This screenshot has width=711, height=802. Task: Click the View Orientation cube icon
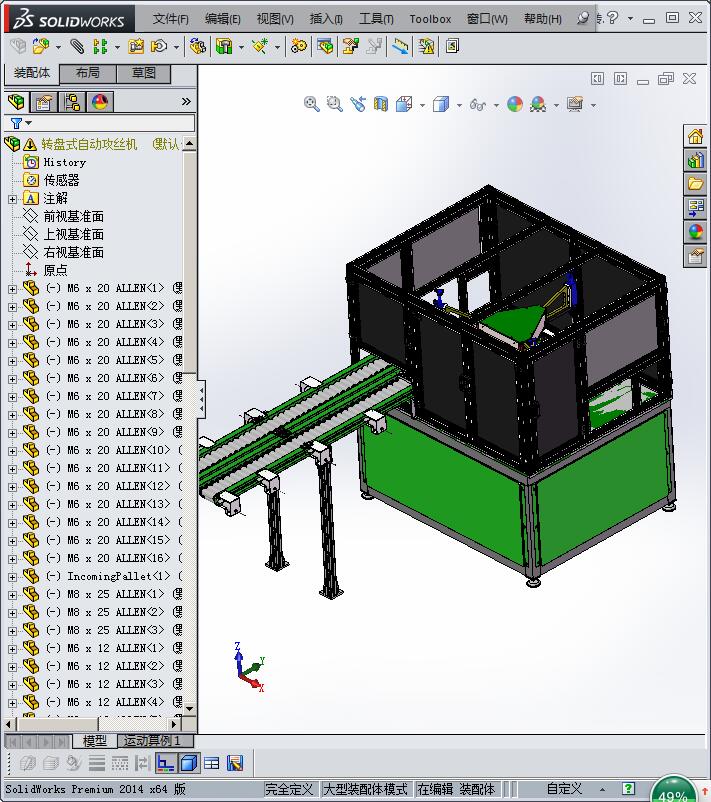pos(404,104)
